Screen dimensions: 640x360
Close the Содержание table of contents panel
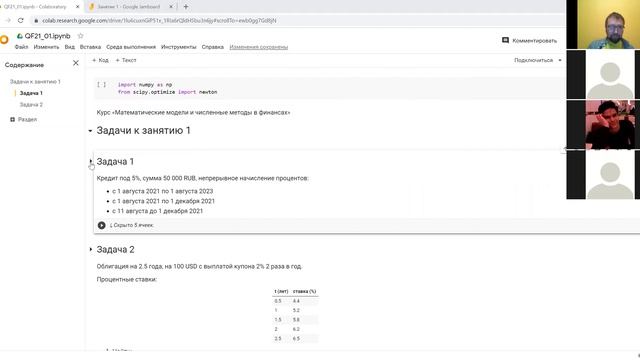coord(76,63)
